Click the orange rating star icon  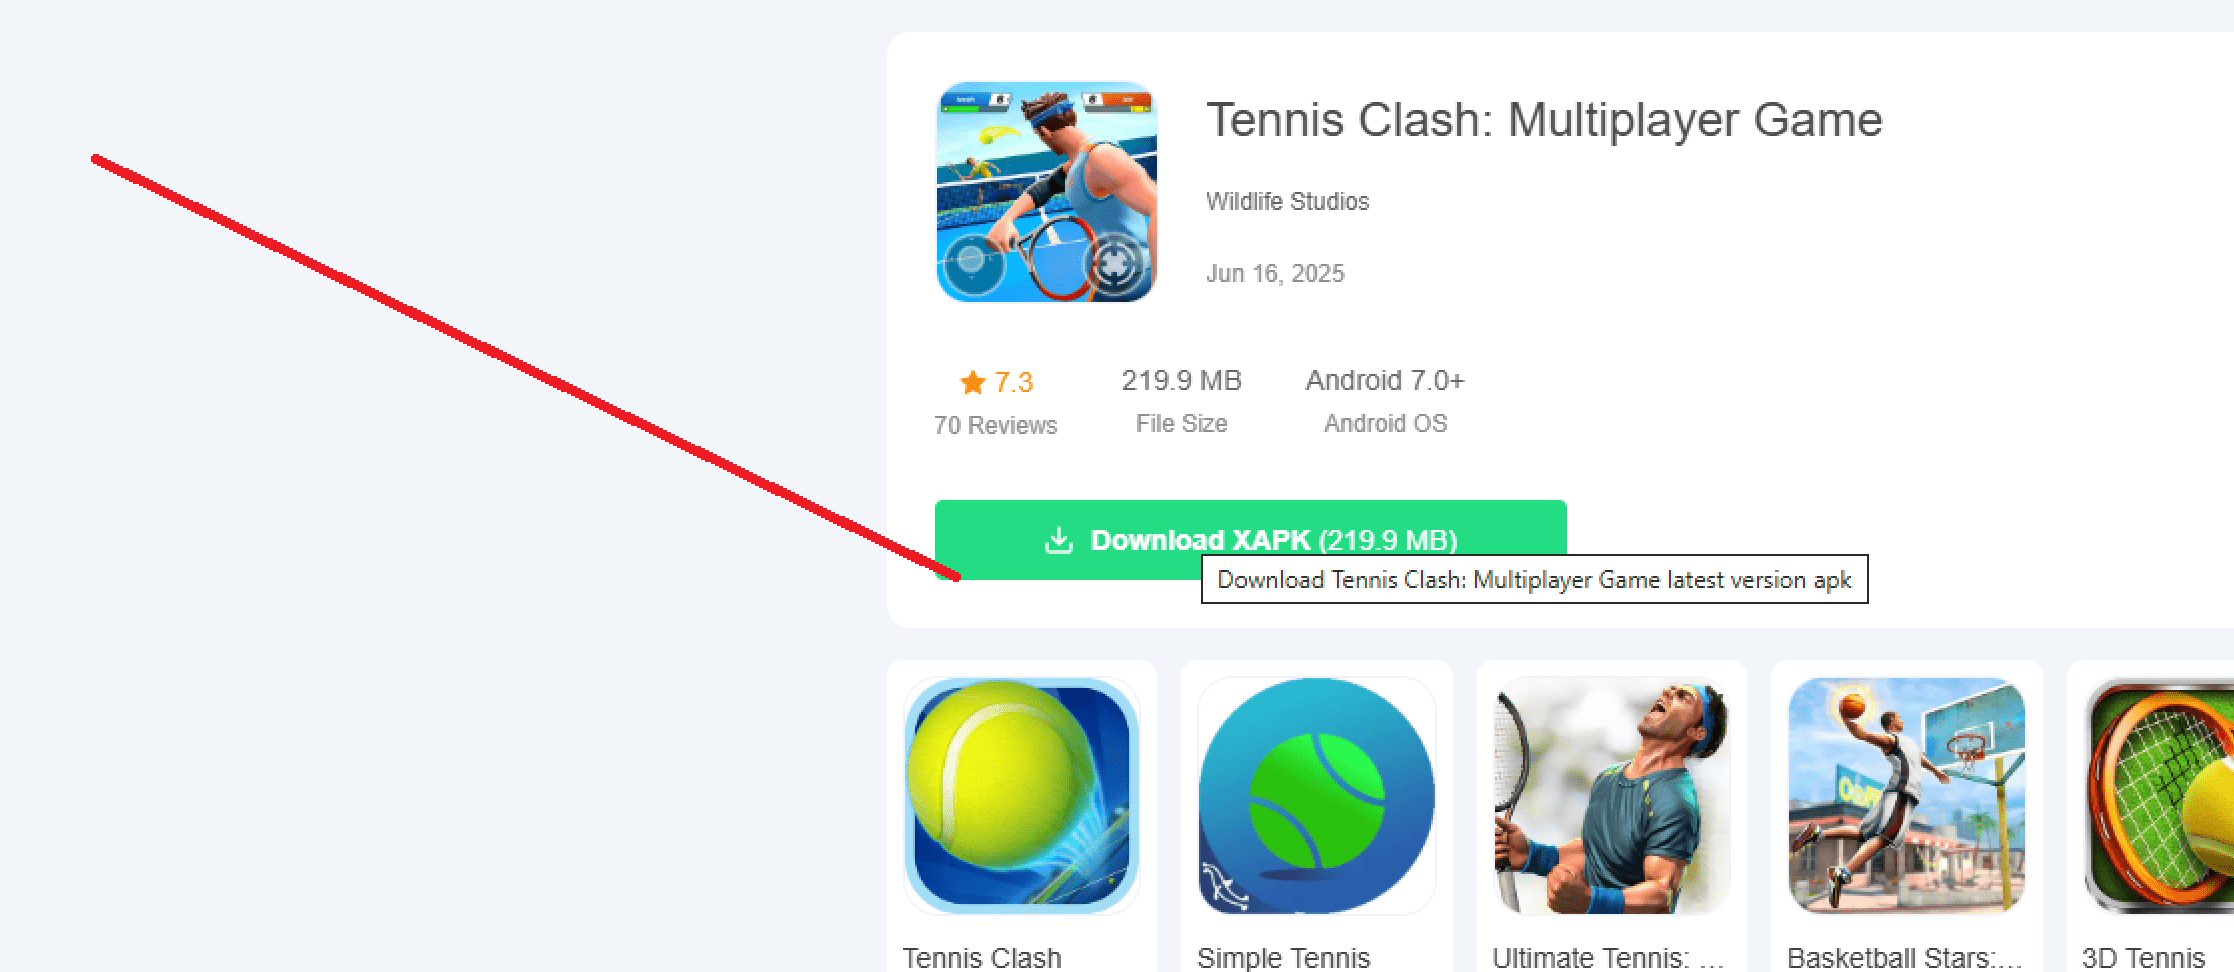[x=972, y=382]
